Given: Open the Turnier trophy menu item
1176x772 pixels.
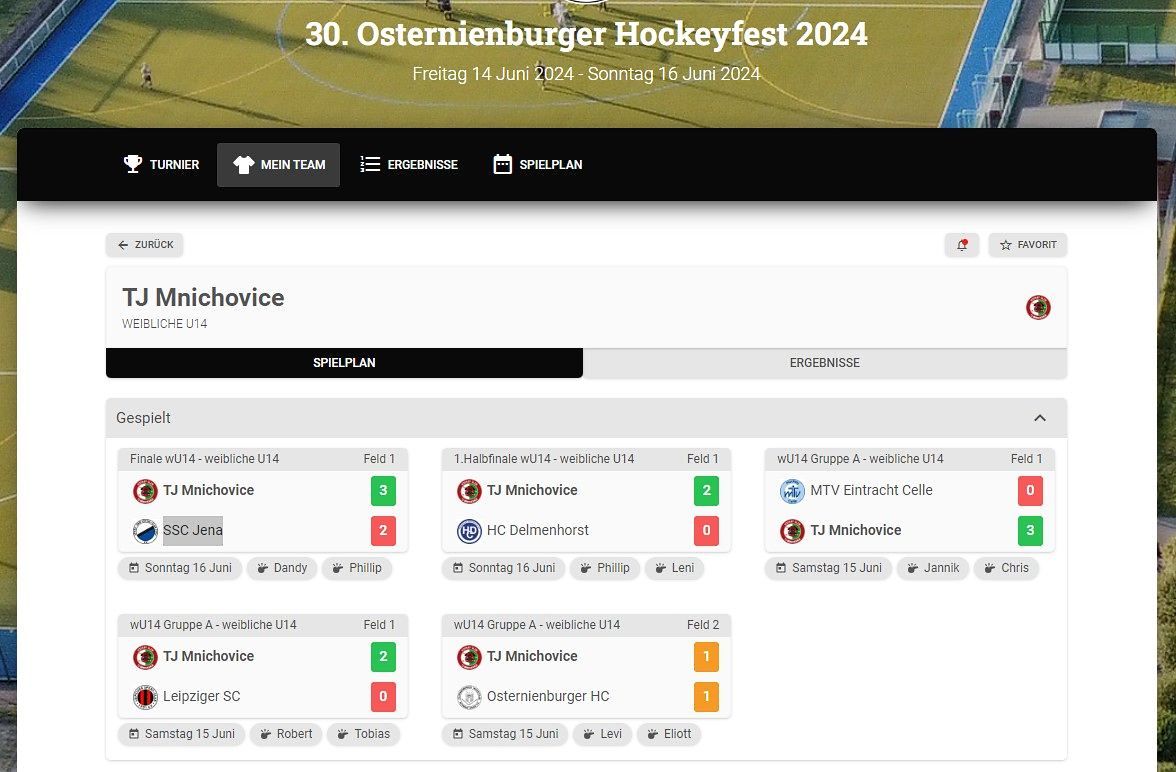Looking at the screenshot, I should [161, 164].
